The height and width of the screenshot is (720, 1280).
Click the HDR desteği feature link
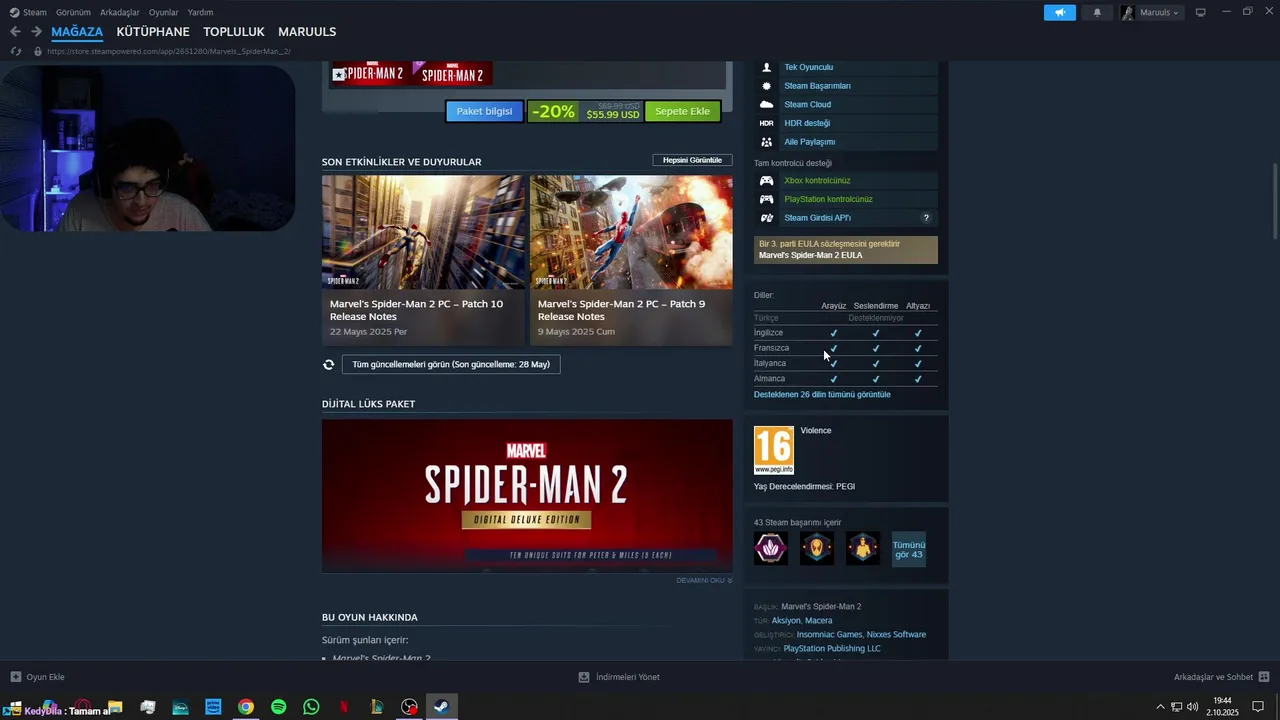pos(807,123)
